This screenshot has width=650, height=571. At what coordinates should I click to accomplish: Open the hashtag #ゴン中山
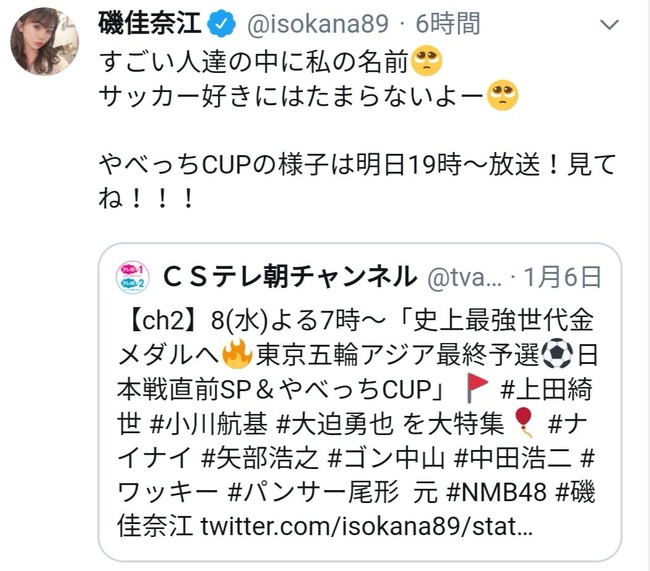click(386, 458)
